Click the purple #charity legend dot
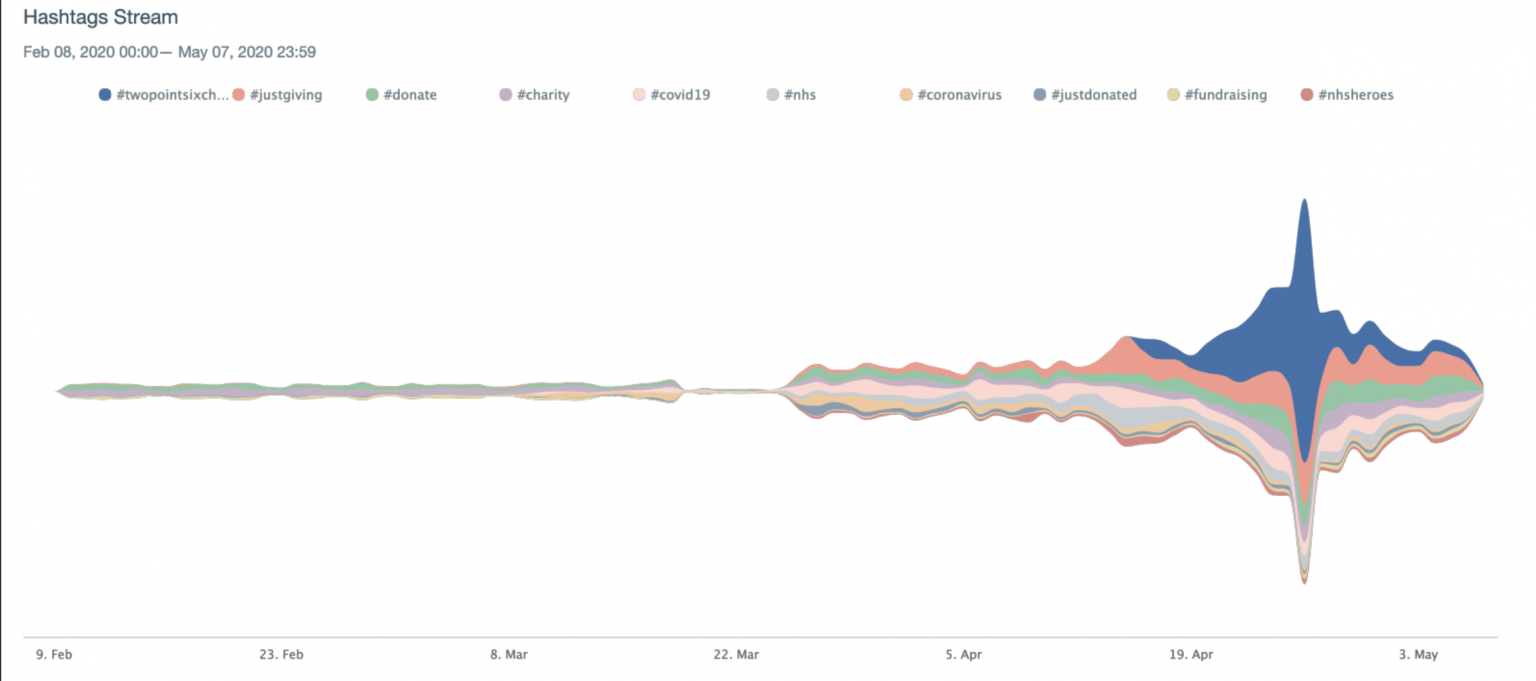 coord(506,95)
